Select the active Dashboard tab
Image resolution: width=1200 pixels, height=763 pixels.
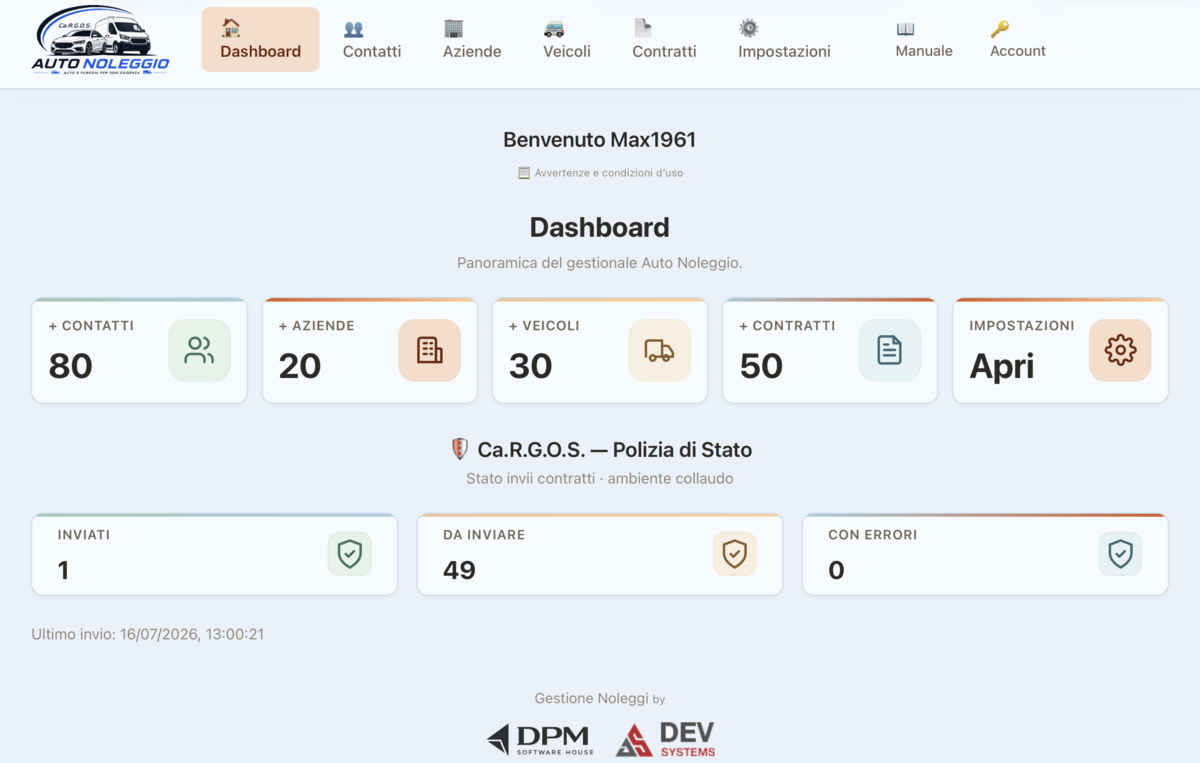coord(260,40)
